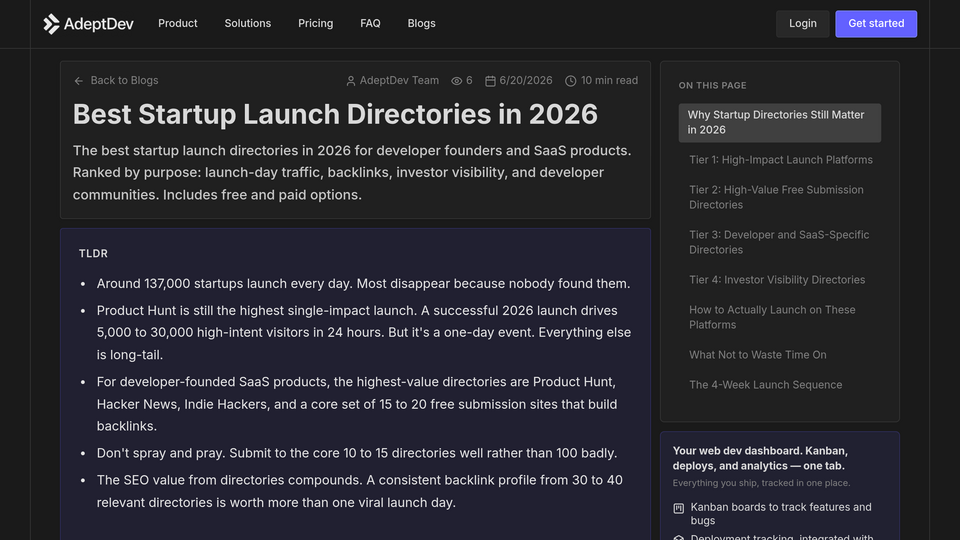Click the AdeptDev Team author name
Viewport: 960px width, 540px height.
click(399, 80)
